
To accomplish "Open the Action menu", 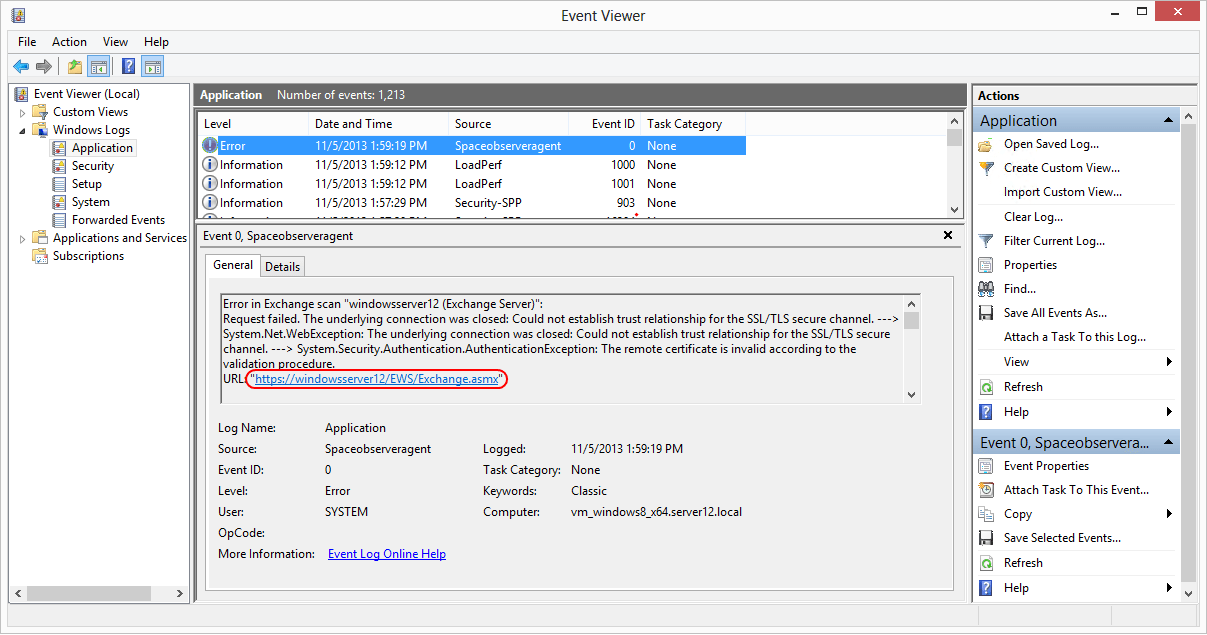I will click(x=69, y=42).
